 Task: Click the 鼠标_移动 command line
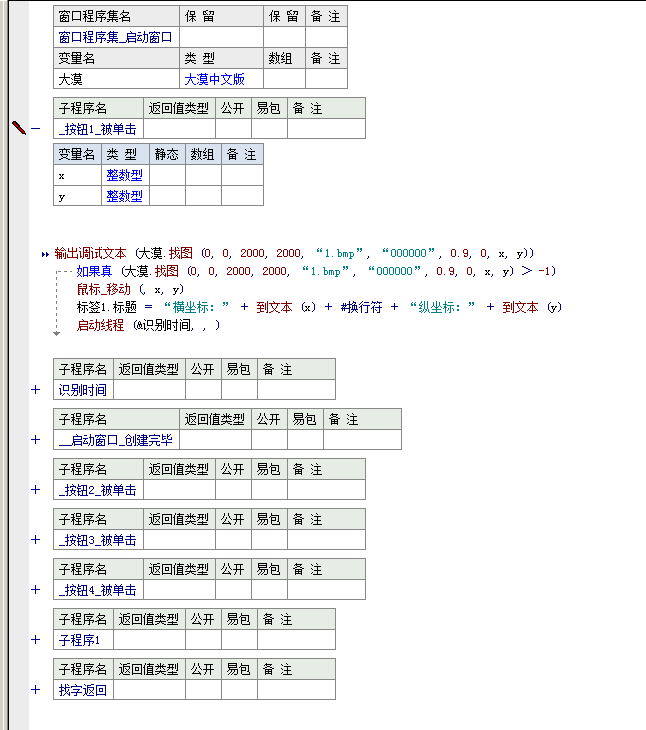(130, 289)
